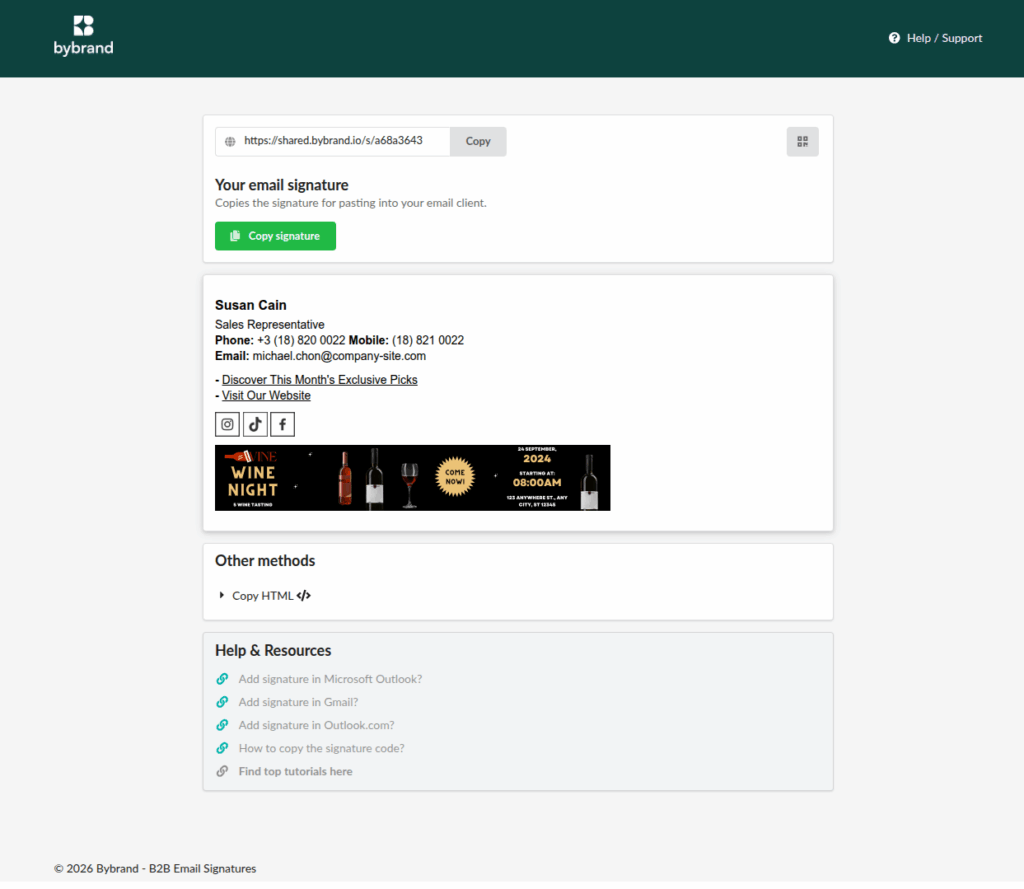Screen dimensions: 1024x889
Task: Click link icon beside Gmail tutorial
Action: [223, 702]
